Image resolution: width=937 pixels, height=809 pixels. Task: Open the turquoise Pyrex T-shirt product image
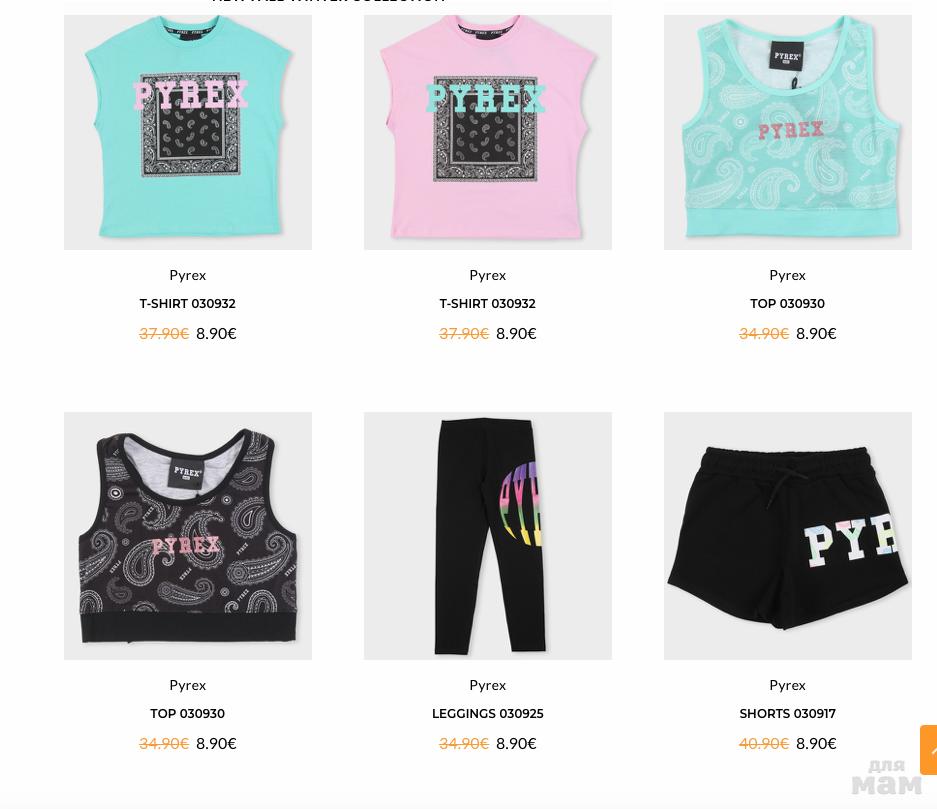pos(188,132)
